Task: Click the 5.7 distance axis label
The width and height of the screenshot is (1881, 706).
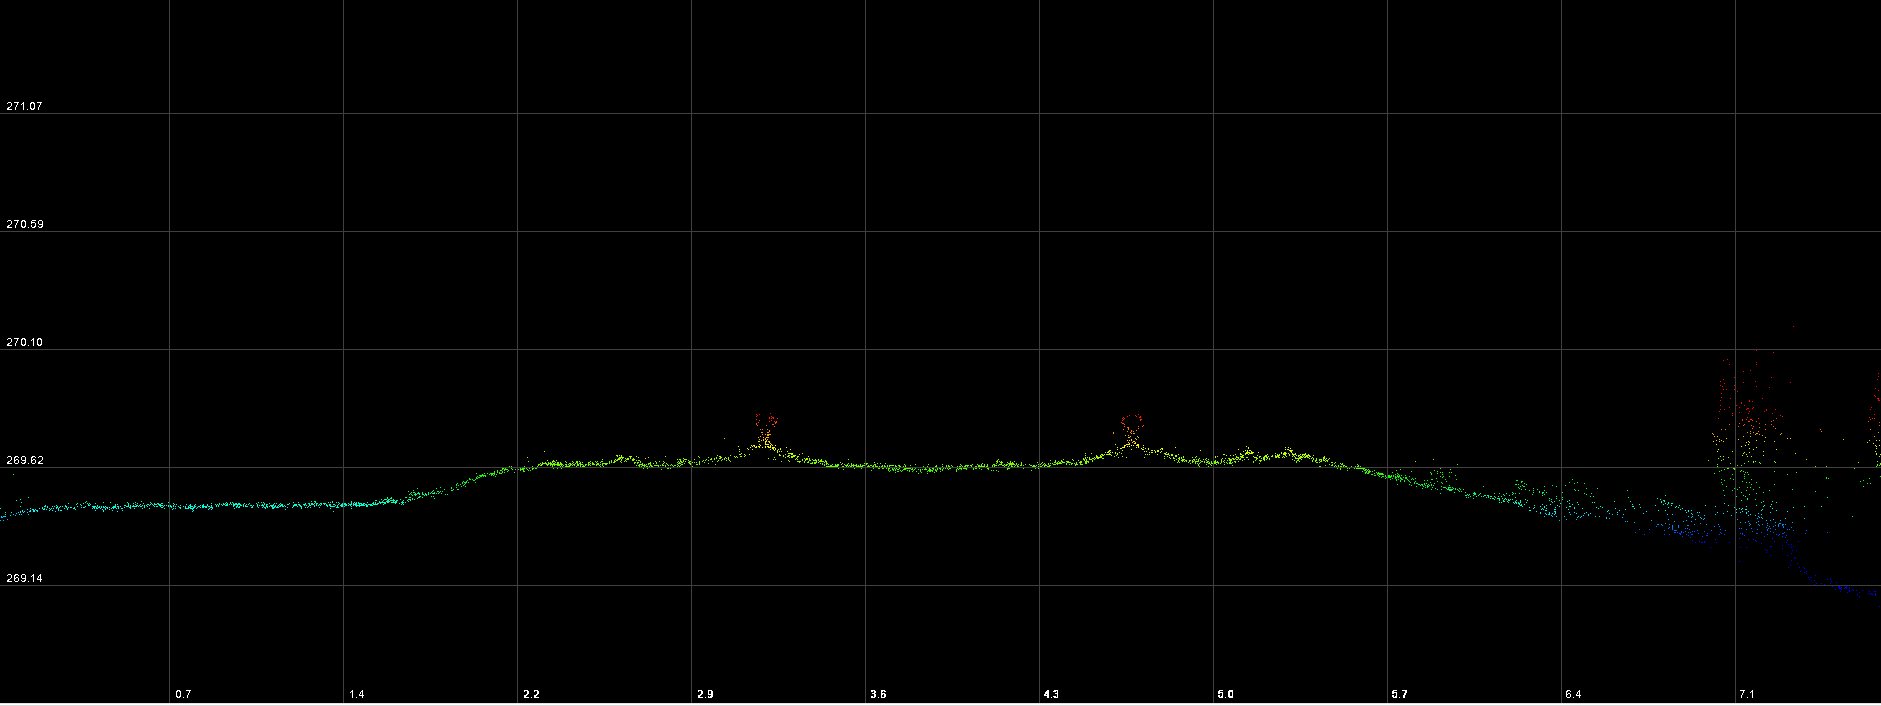Action: [1399, 694]
